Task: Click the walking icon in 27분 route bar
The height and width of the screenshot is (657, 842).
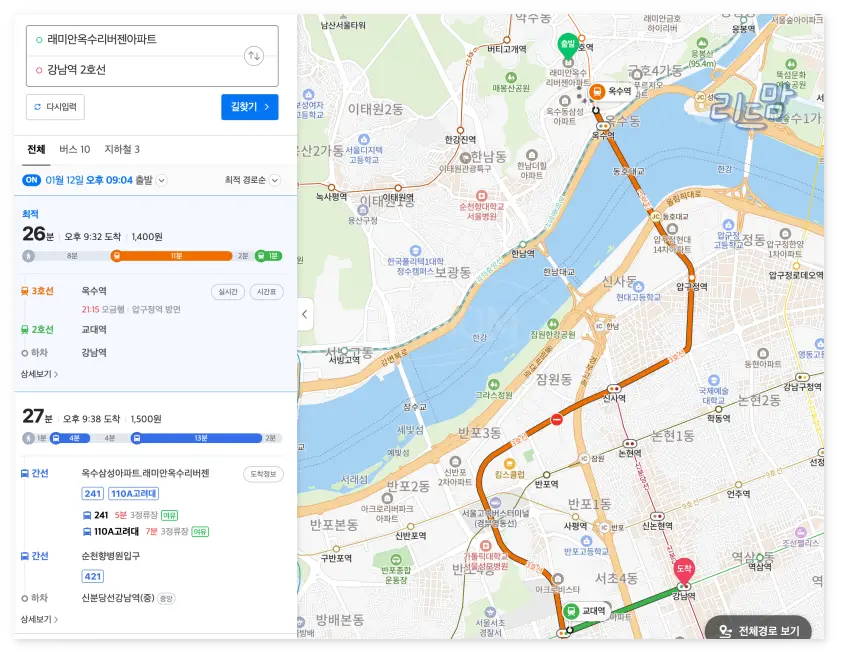Action: pyautogui.click(x=28, y=438)
